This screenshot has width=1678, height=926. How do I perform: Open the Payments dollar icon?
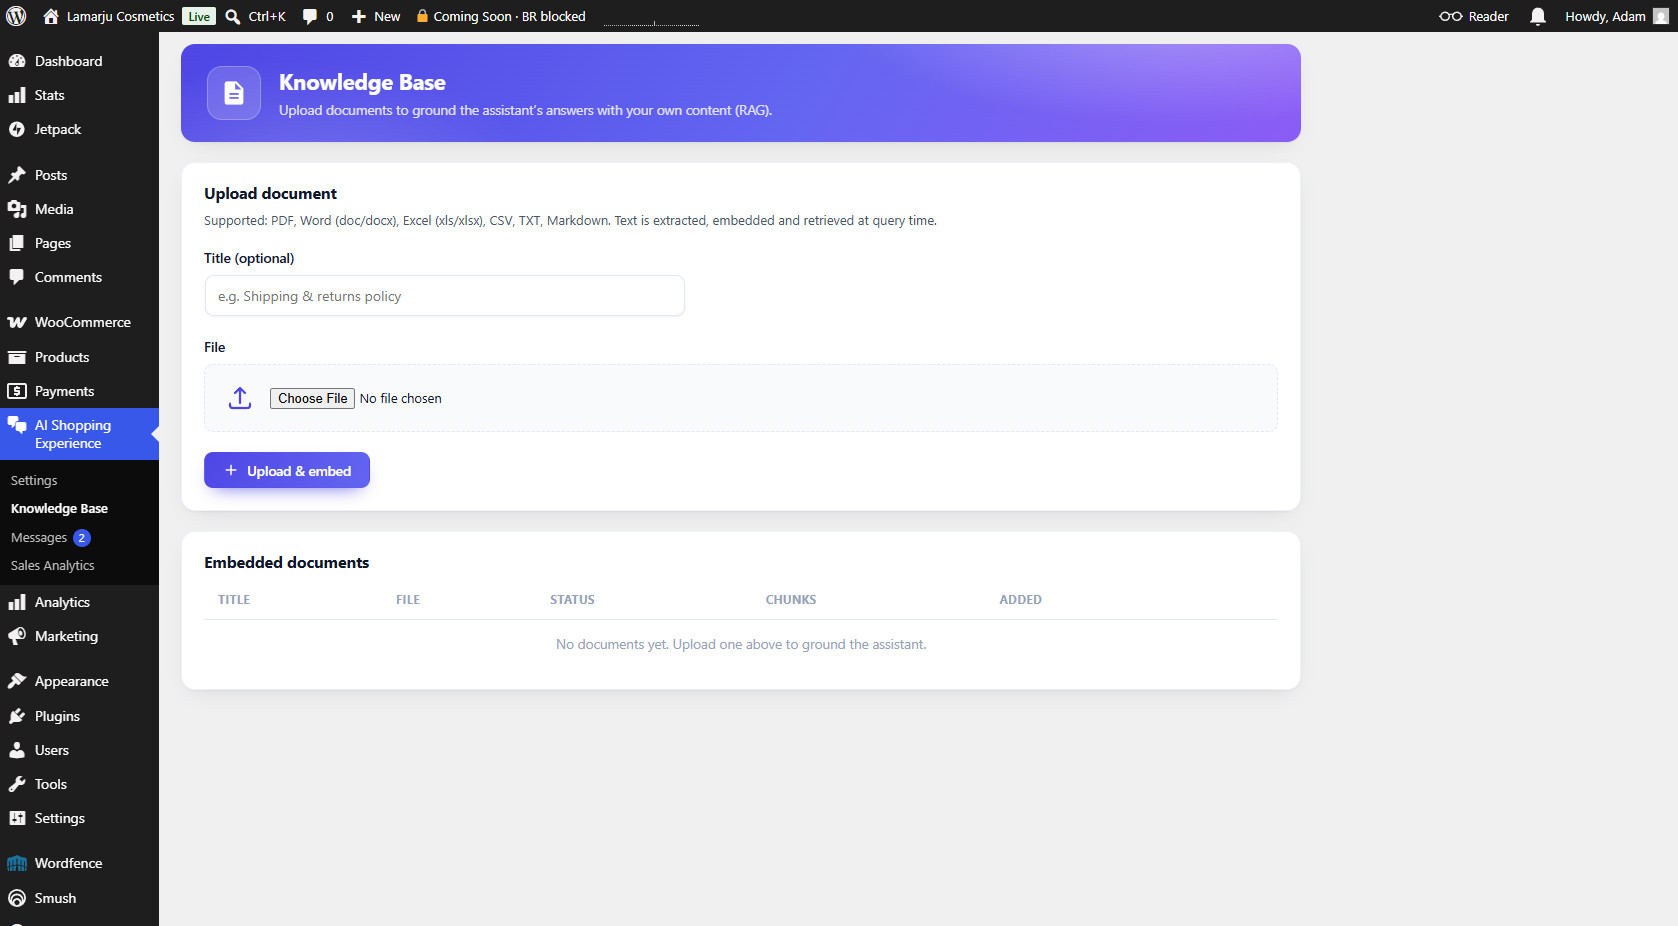coord(17,391)
